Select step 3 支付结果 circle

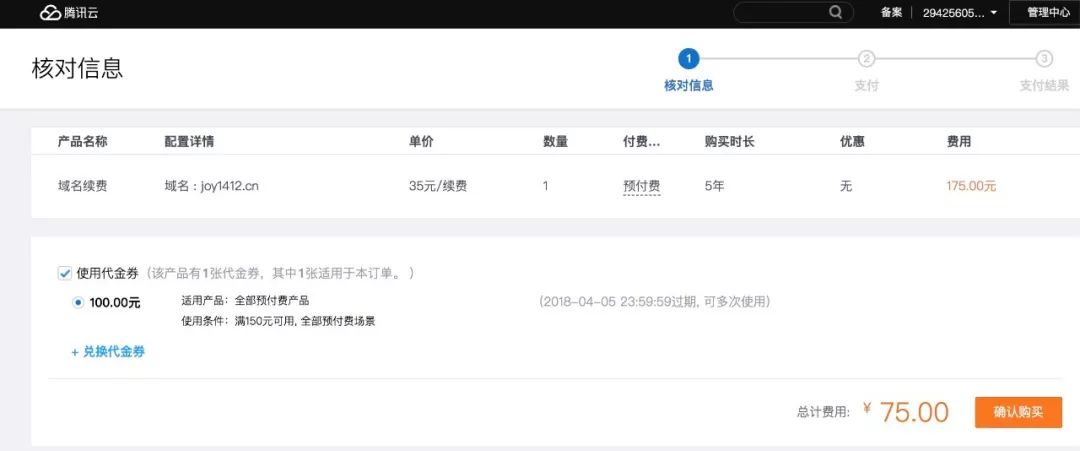coord(1044,59)
